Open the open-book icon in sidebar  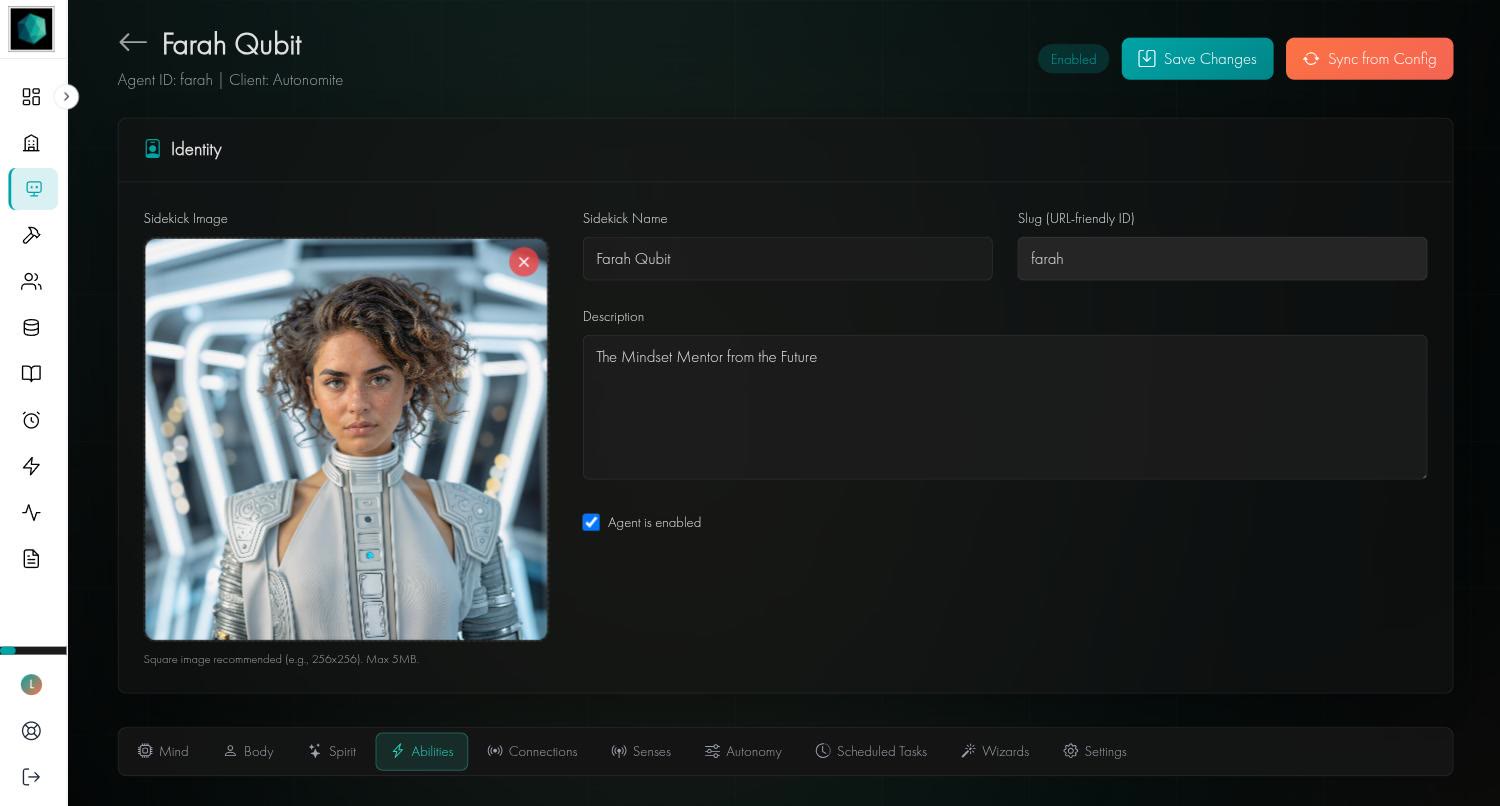tap(31, 374)
